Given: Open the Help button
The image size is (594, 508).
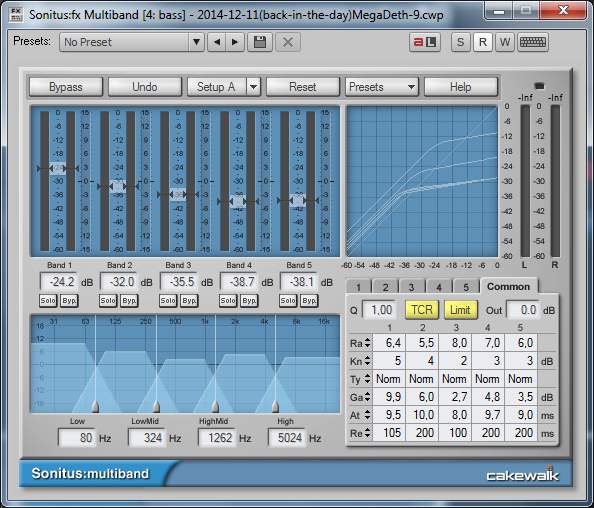Looking at the screenshot, I should tap(461, 87).
